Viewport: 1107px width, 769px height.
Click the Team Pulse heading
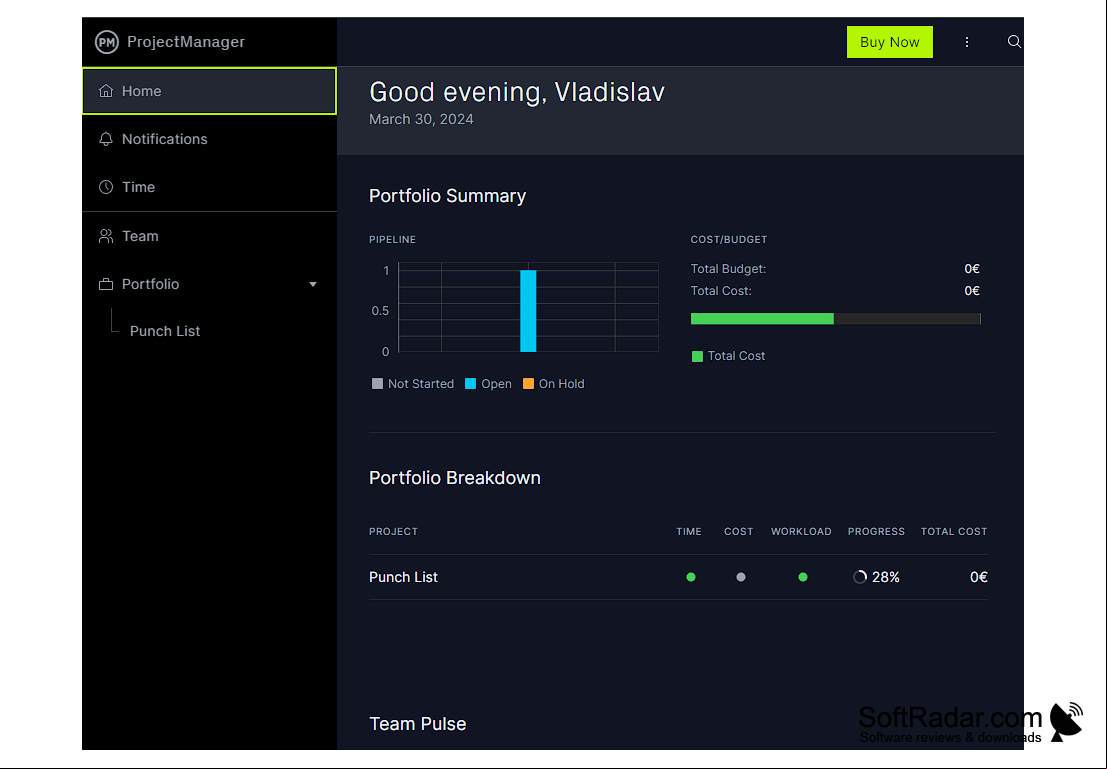coord(417,724)
